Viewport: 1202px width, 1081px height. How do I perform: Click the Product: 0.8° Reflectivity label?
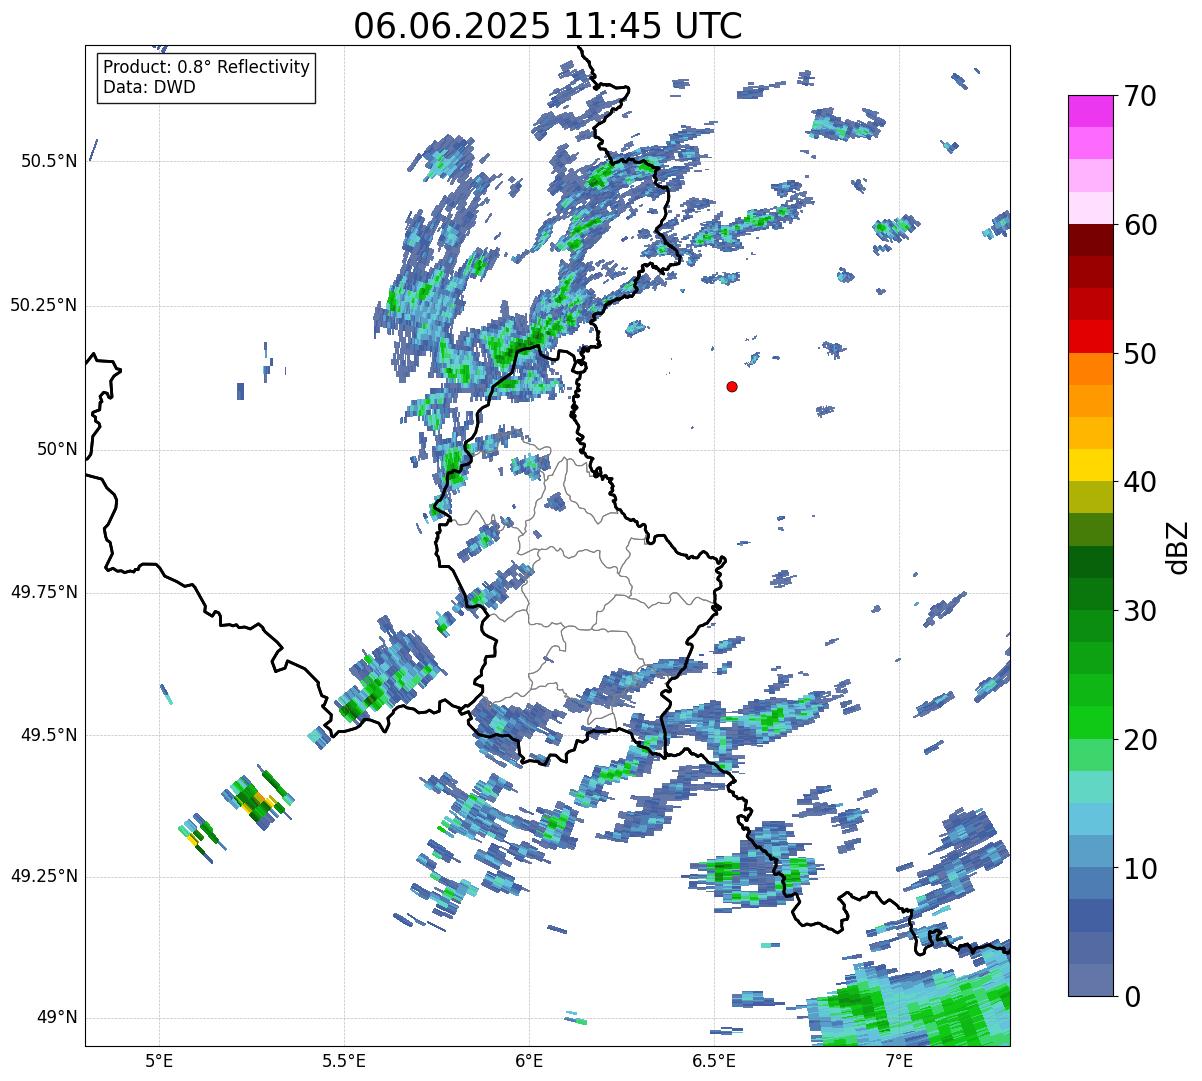(x=207, y=67)
